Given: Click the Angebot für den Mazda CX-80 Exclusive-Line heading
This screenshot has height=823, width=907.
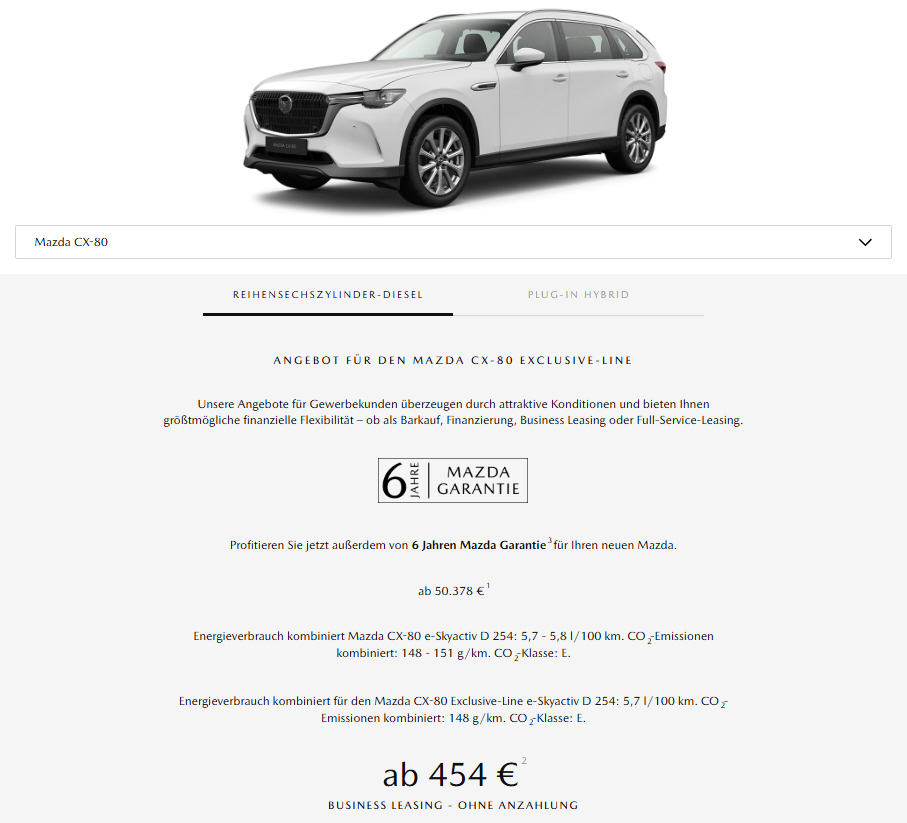Looking at the screenshot, I should click(453, 360).
